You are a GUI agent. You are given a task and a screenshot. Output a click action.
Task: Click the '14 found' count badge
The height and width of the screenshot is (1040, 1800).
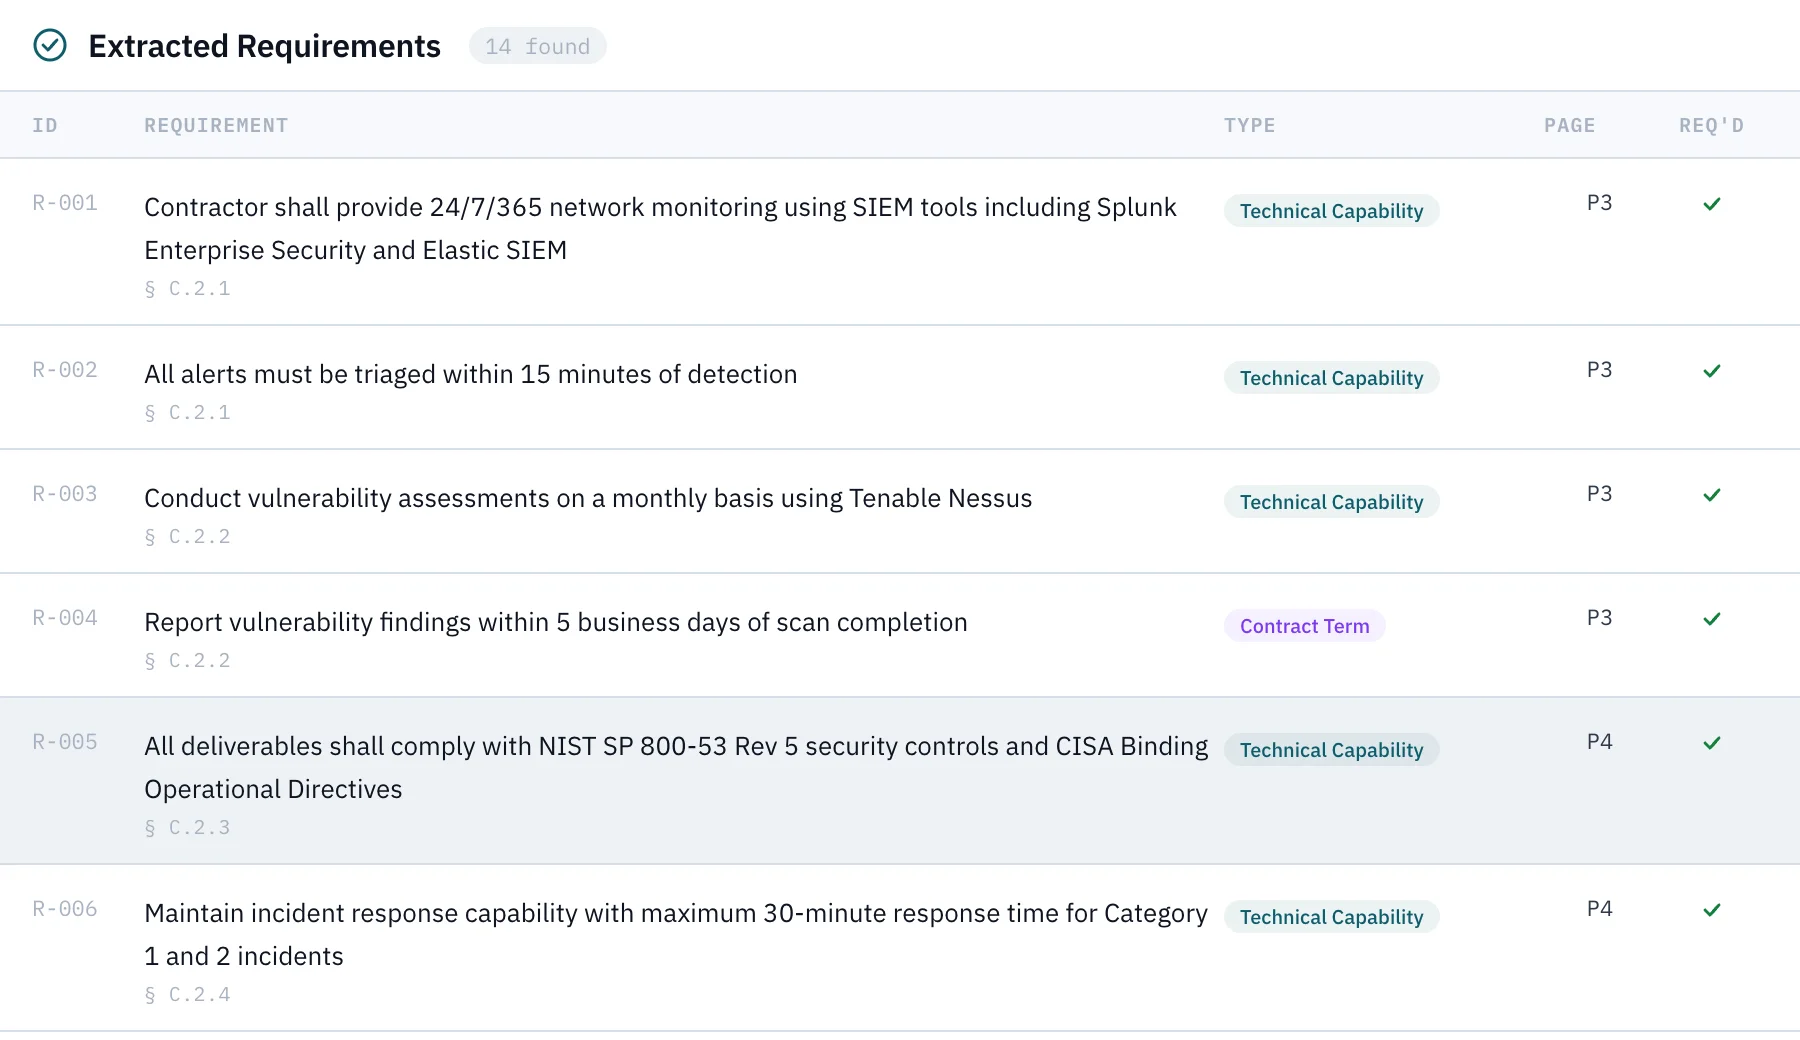point(537,46)
